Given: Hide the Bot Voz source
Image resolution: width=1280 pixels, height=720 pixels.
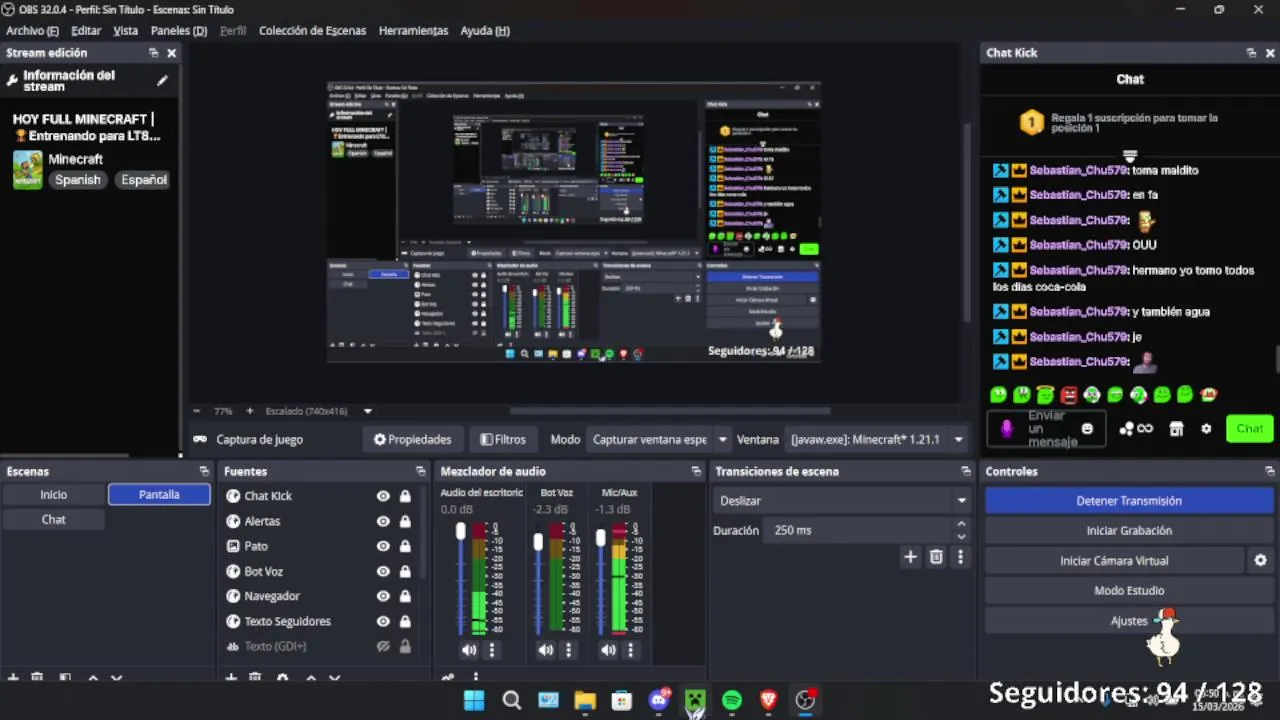Looking at the screenshot, I should (x=383, y=571).
